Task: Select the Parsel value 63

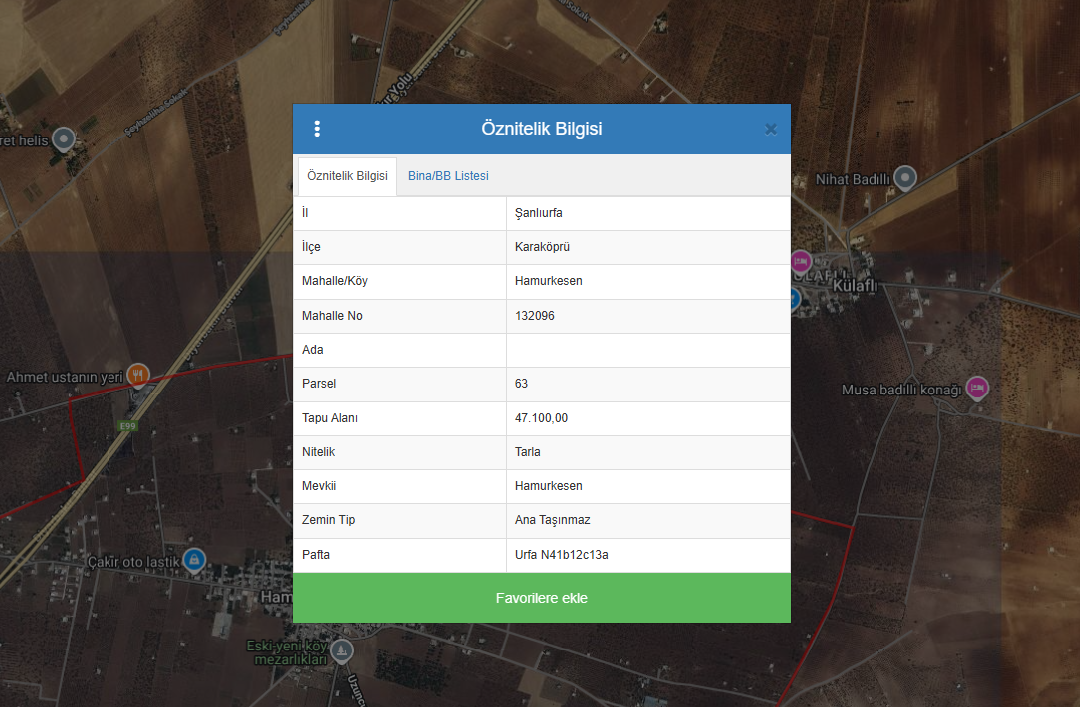Action: [x=521, y=384]
